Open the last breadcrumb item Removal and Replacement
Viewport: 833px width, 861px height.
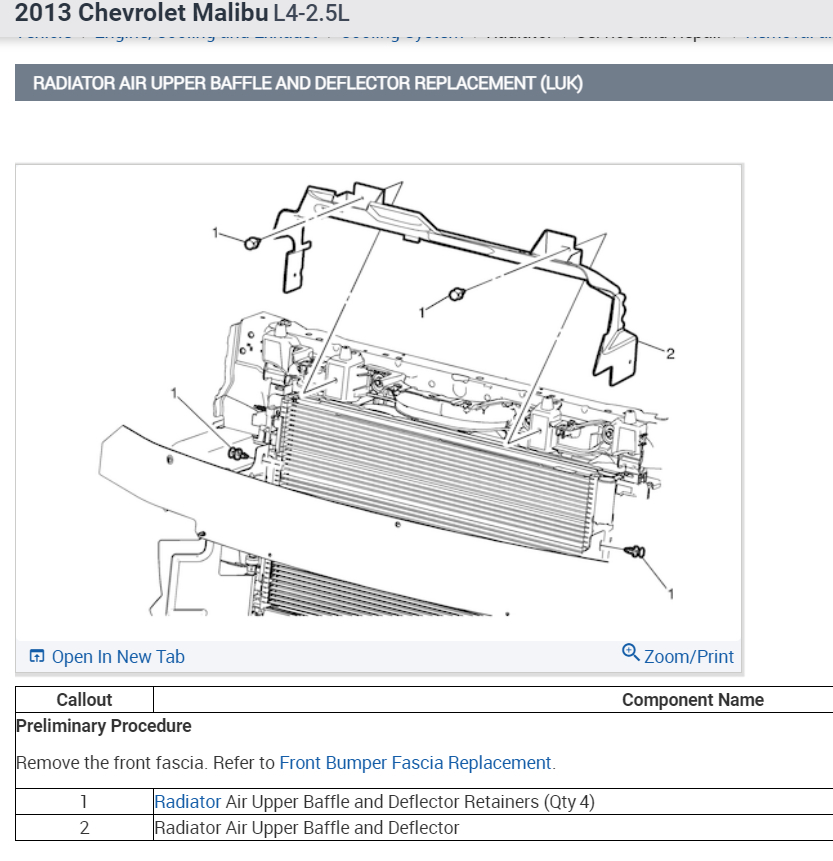[x=790, y=33]
